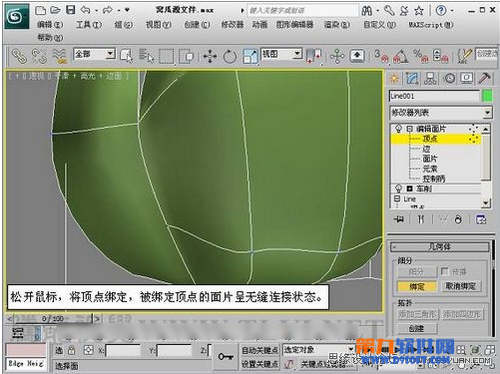The height and width of the screenshot is (374, 500).
Task: Save the scene with the floppy disk icon
Action: tap(71, 10)
